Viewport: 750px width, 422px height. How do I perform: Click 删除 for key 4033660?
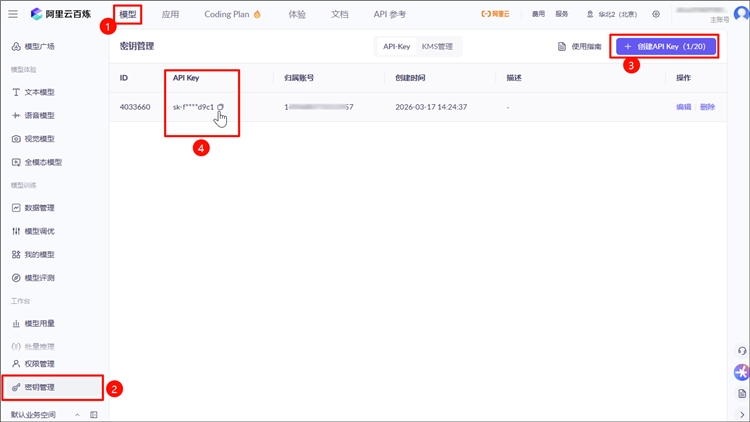pos(707,107)
